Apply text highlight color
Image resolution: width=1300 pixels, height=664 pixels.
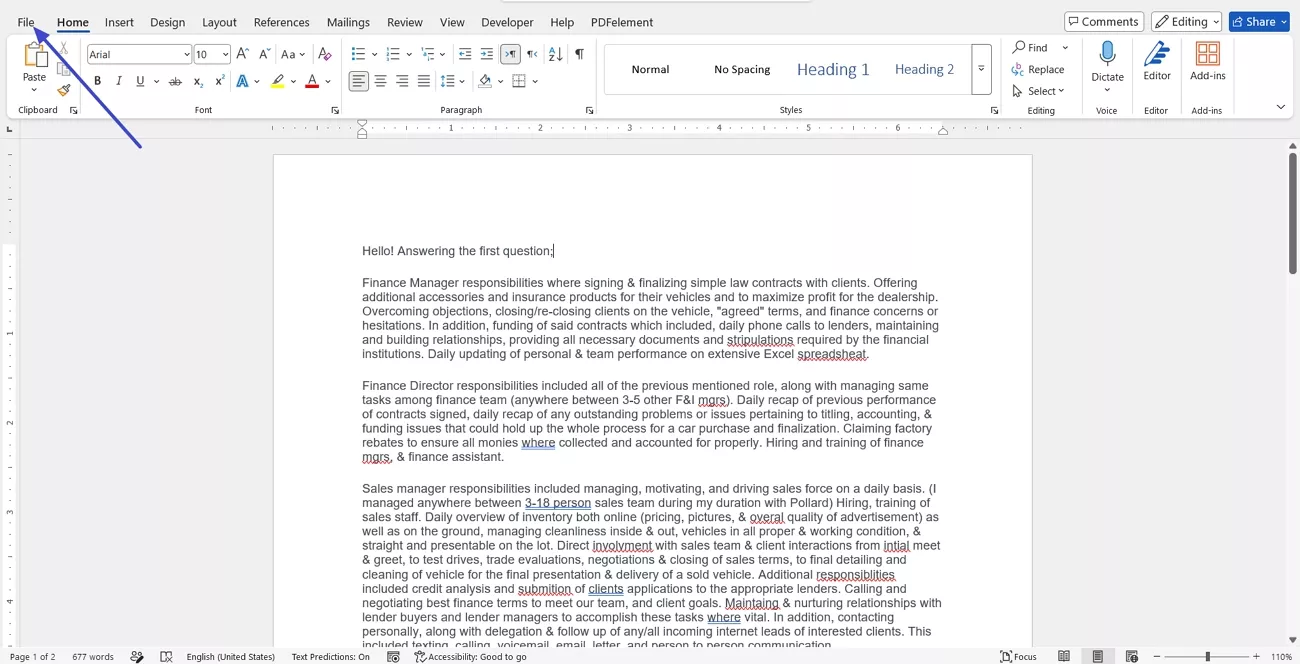[x=278, y=81]
